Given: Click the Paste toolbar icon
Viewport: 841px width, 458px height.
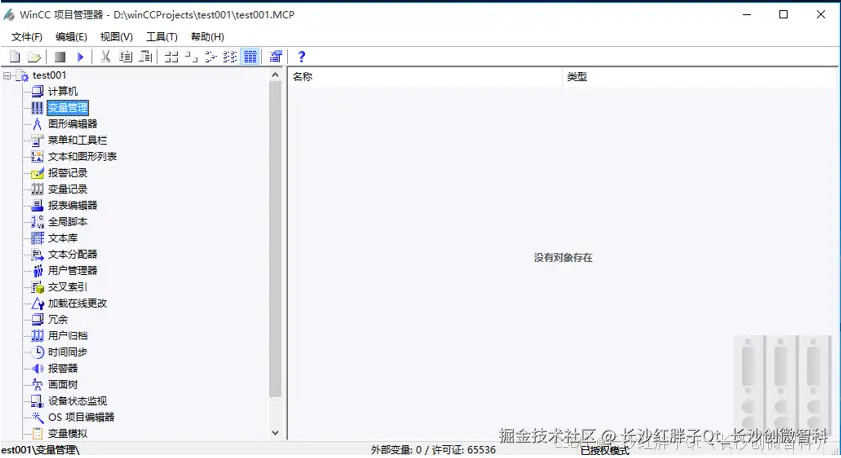Looking at the screenshot, I should click(145, 56).
